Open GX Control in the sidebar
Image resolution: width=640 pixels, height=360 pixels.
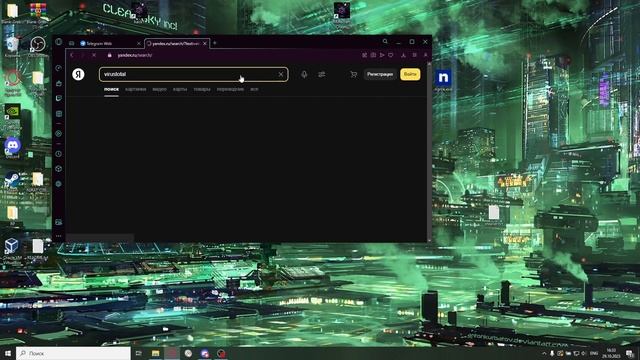tap(59, 68)
